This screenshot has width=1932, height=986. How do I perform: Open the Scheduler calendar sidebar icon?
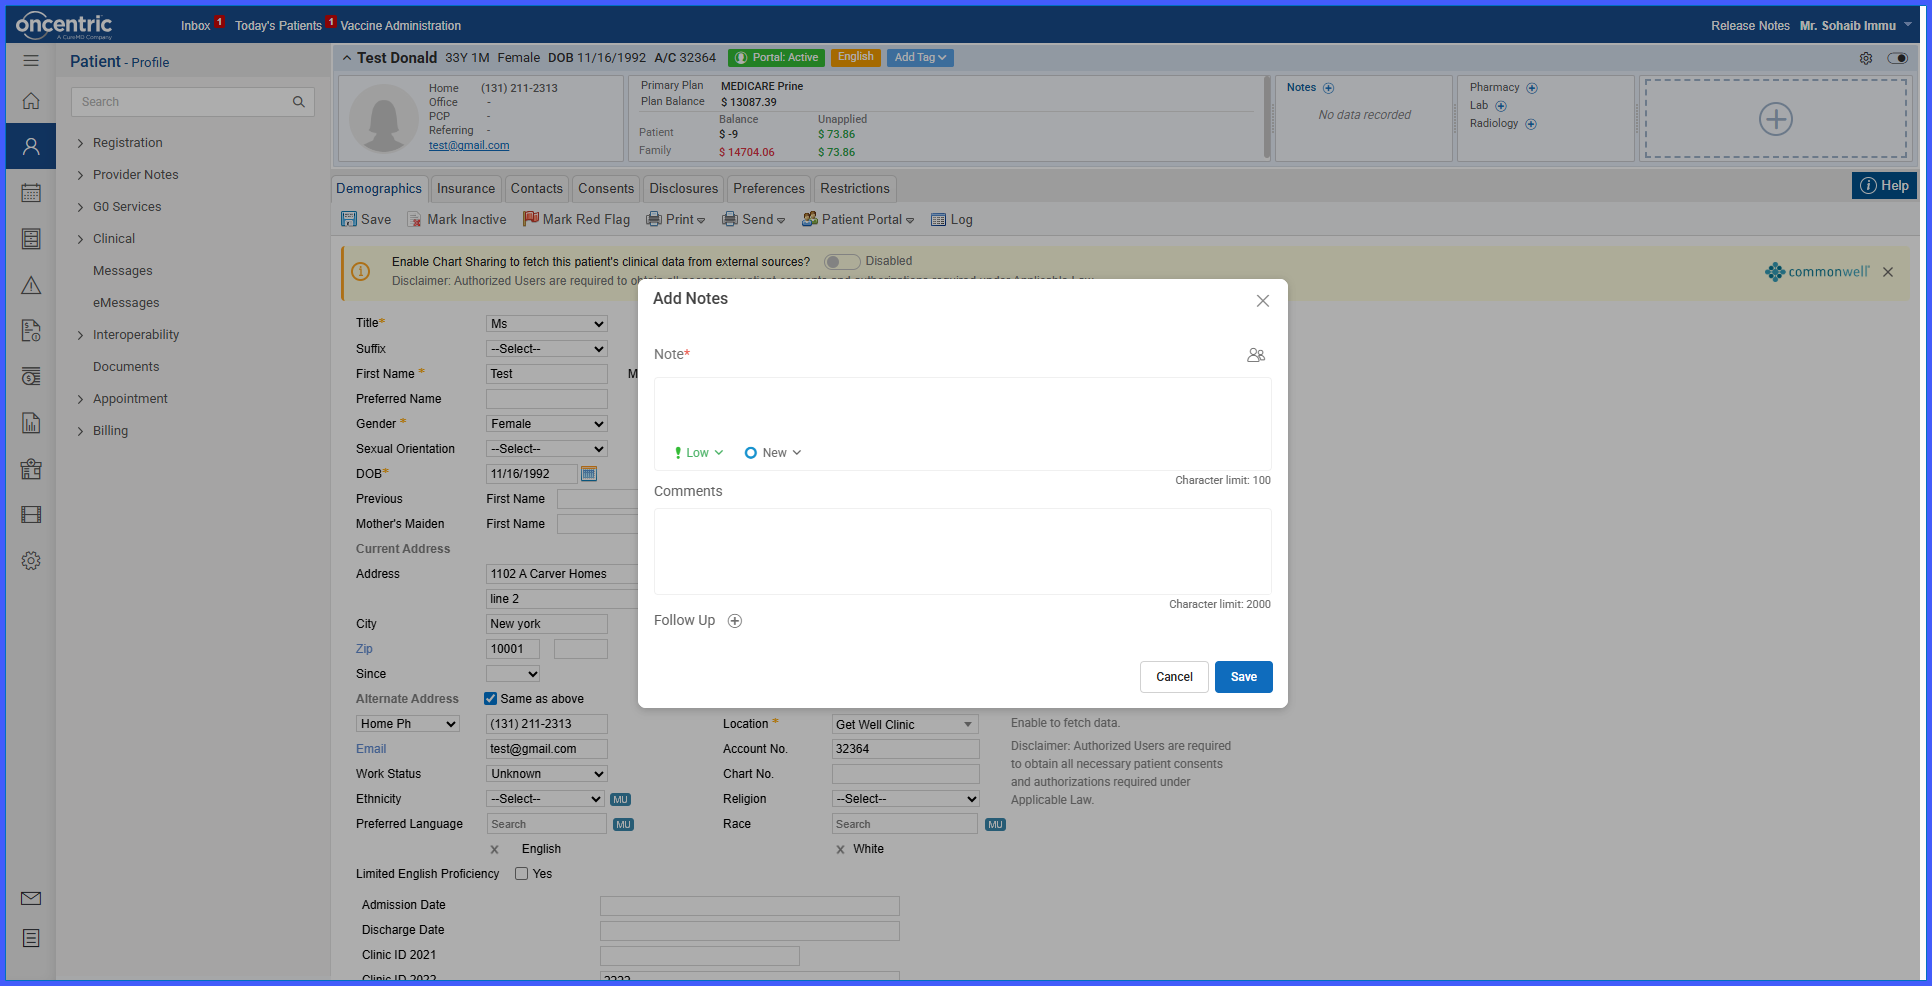pyautogui.click(x=31, y=193)
